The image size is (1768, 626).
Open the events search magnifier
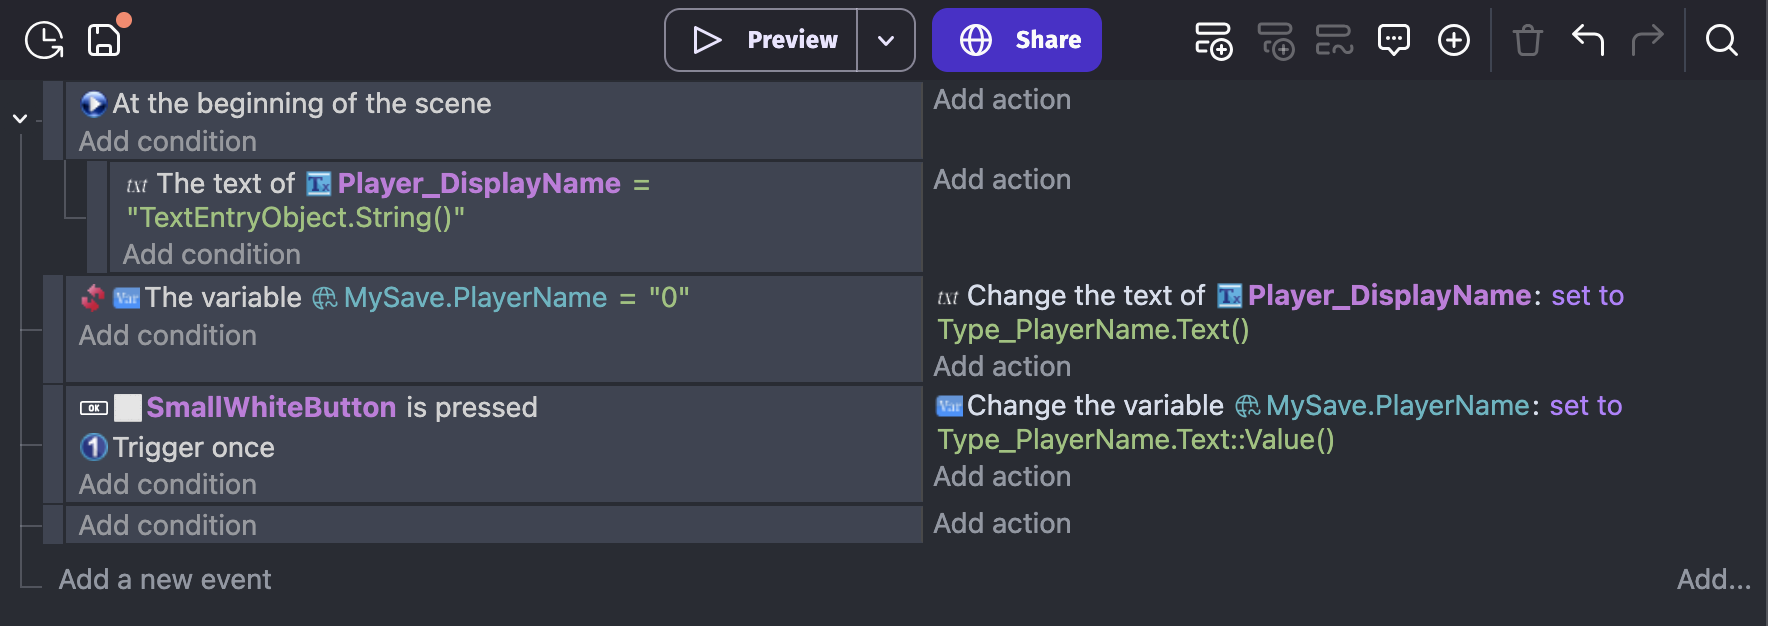pyautogui.click(x=1721, y=40)
